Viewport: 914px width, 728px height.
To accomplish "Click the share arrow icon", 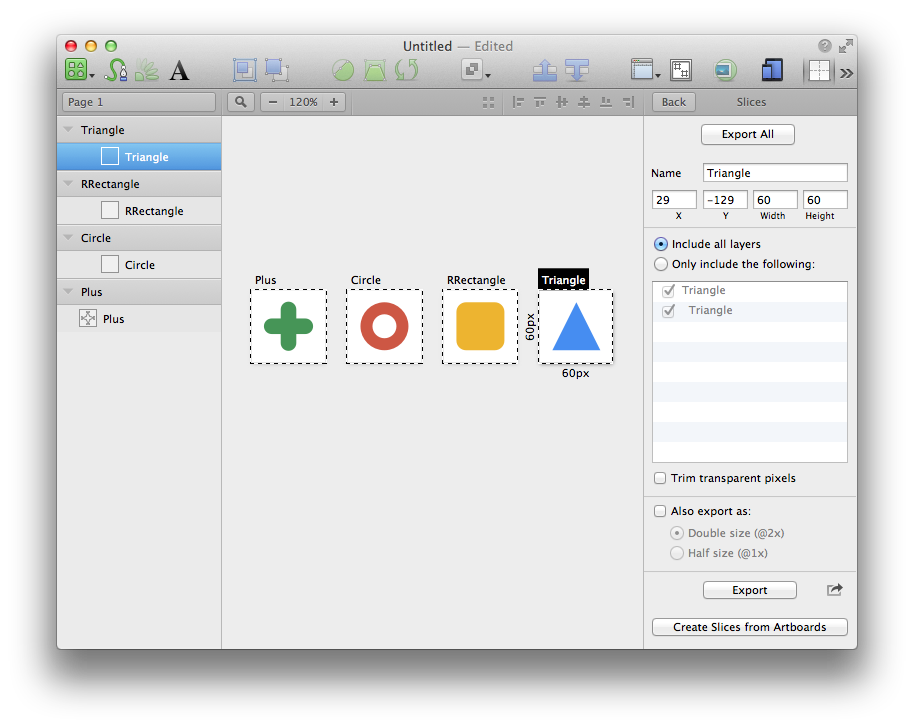I will tap(834, 589).
